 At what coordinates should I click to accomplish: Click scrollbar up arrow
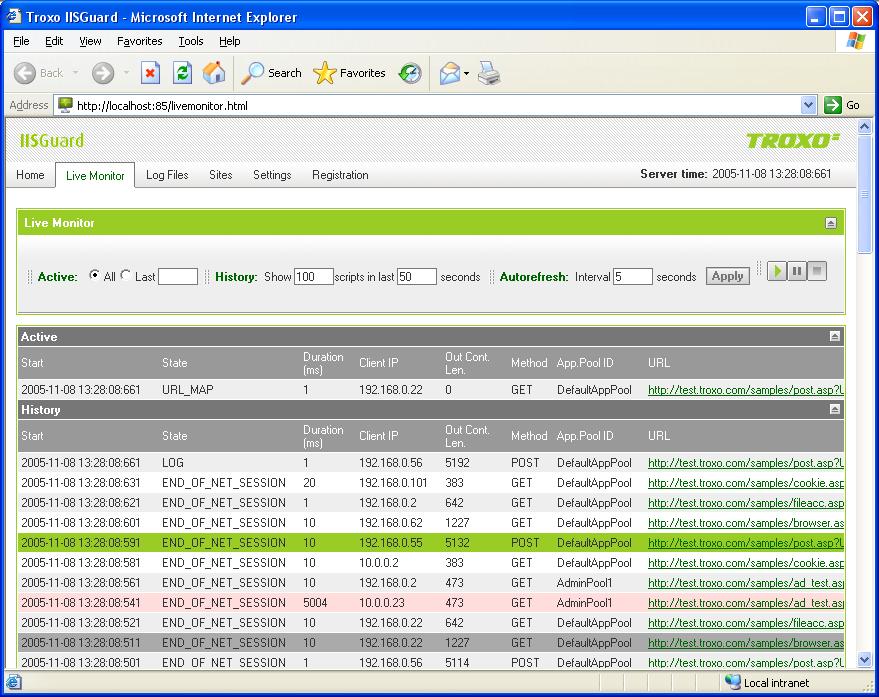(x=864, y=126)
